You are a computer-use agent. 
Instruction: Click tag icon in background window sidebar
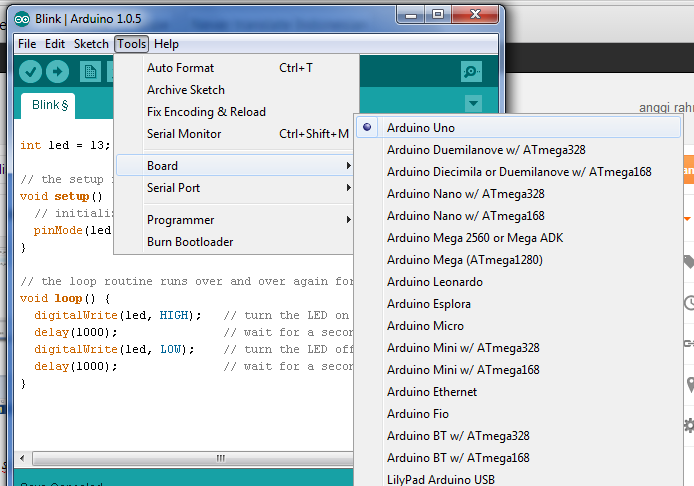coord(689,262)
